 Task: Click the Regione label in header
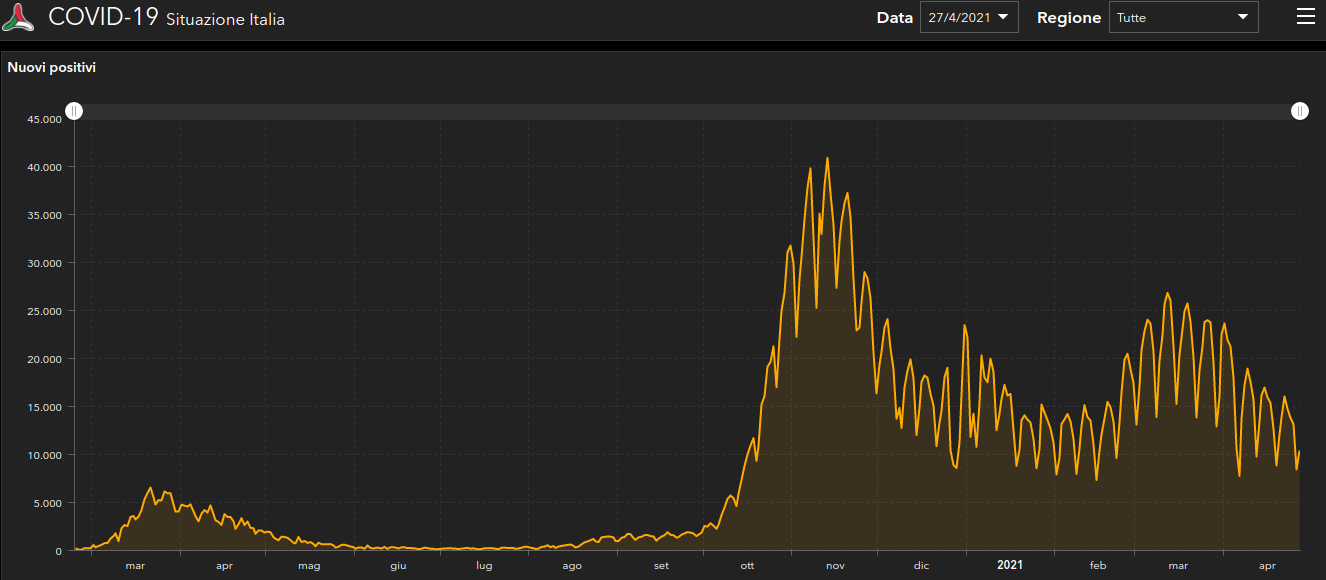coord(1069,18)
